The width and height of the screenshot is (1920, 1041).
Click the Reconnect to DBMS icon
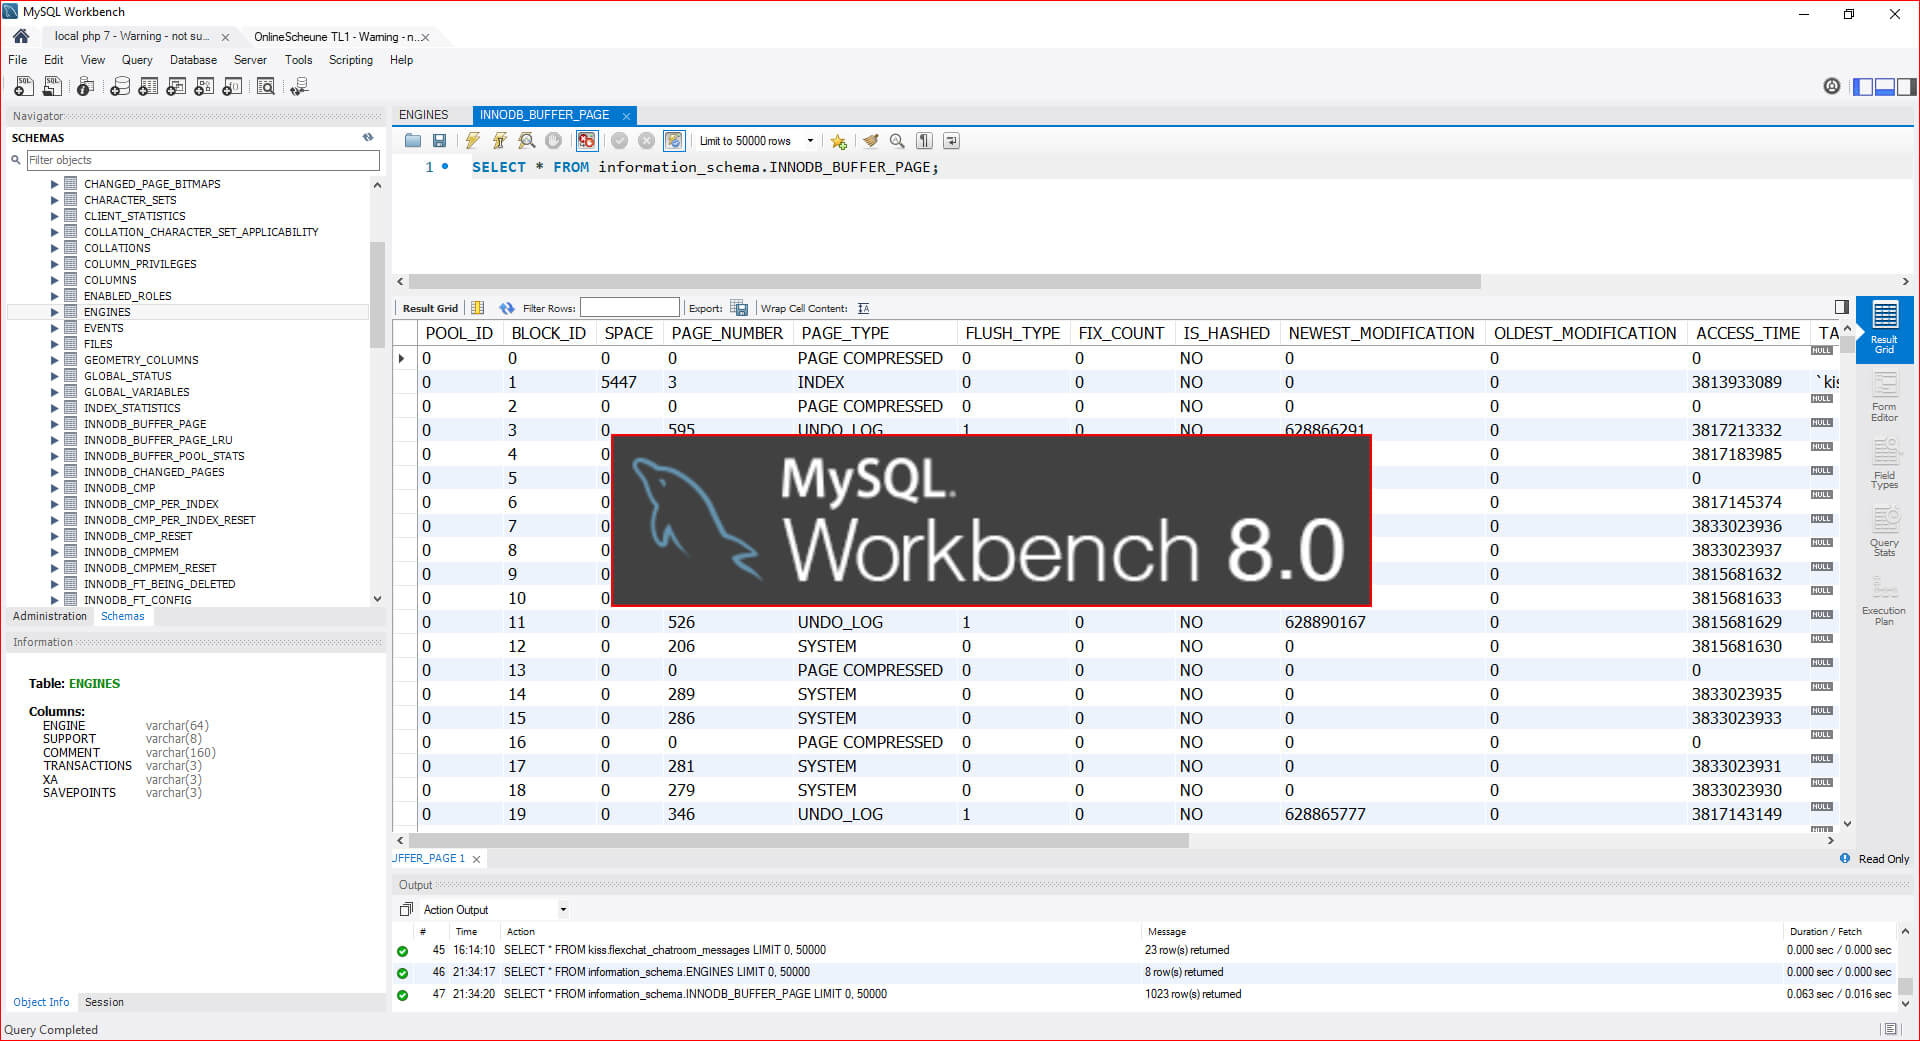(x=298, y=87)
